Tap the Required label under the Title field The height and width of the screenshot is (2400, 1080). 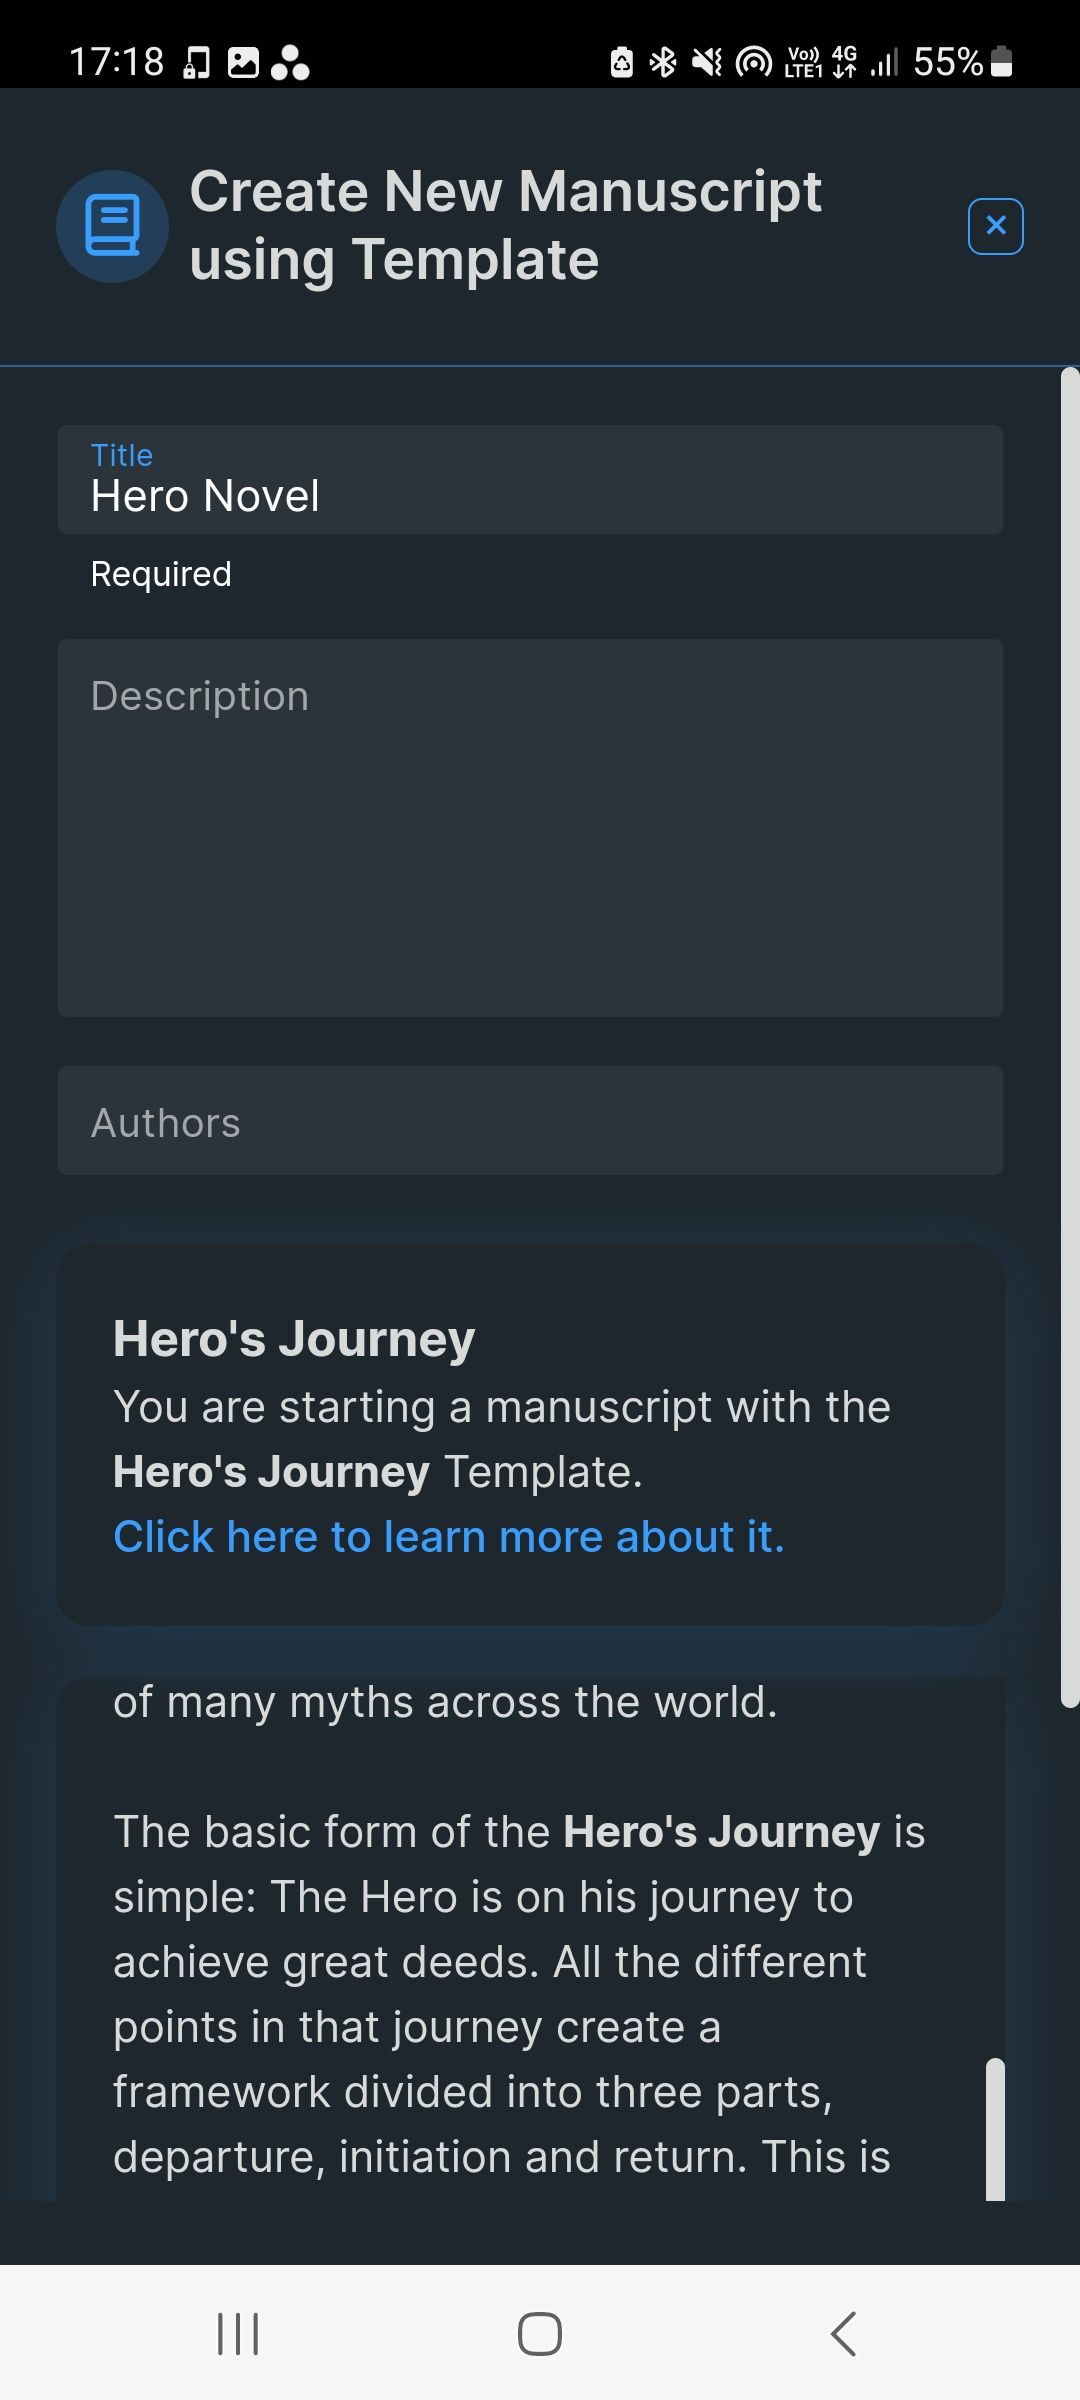click(160, 573)
